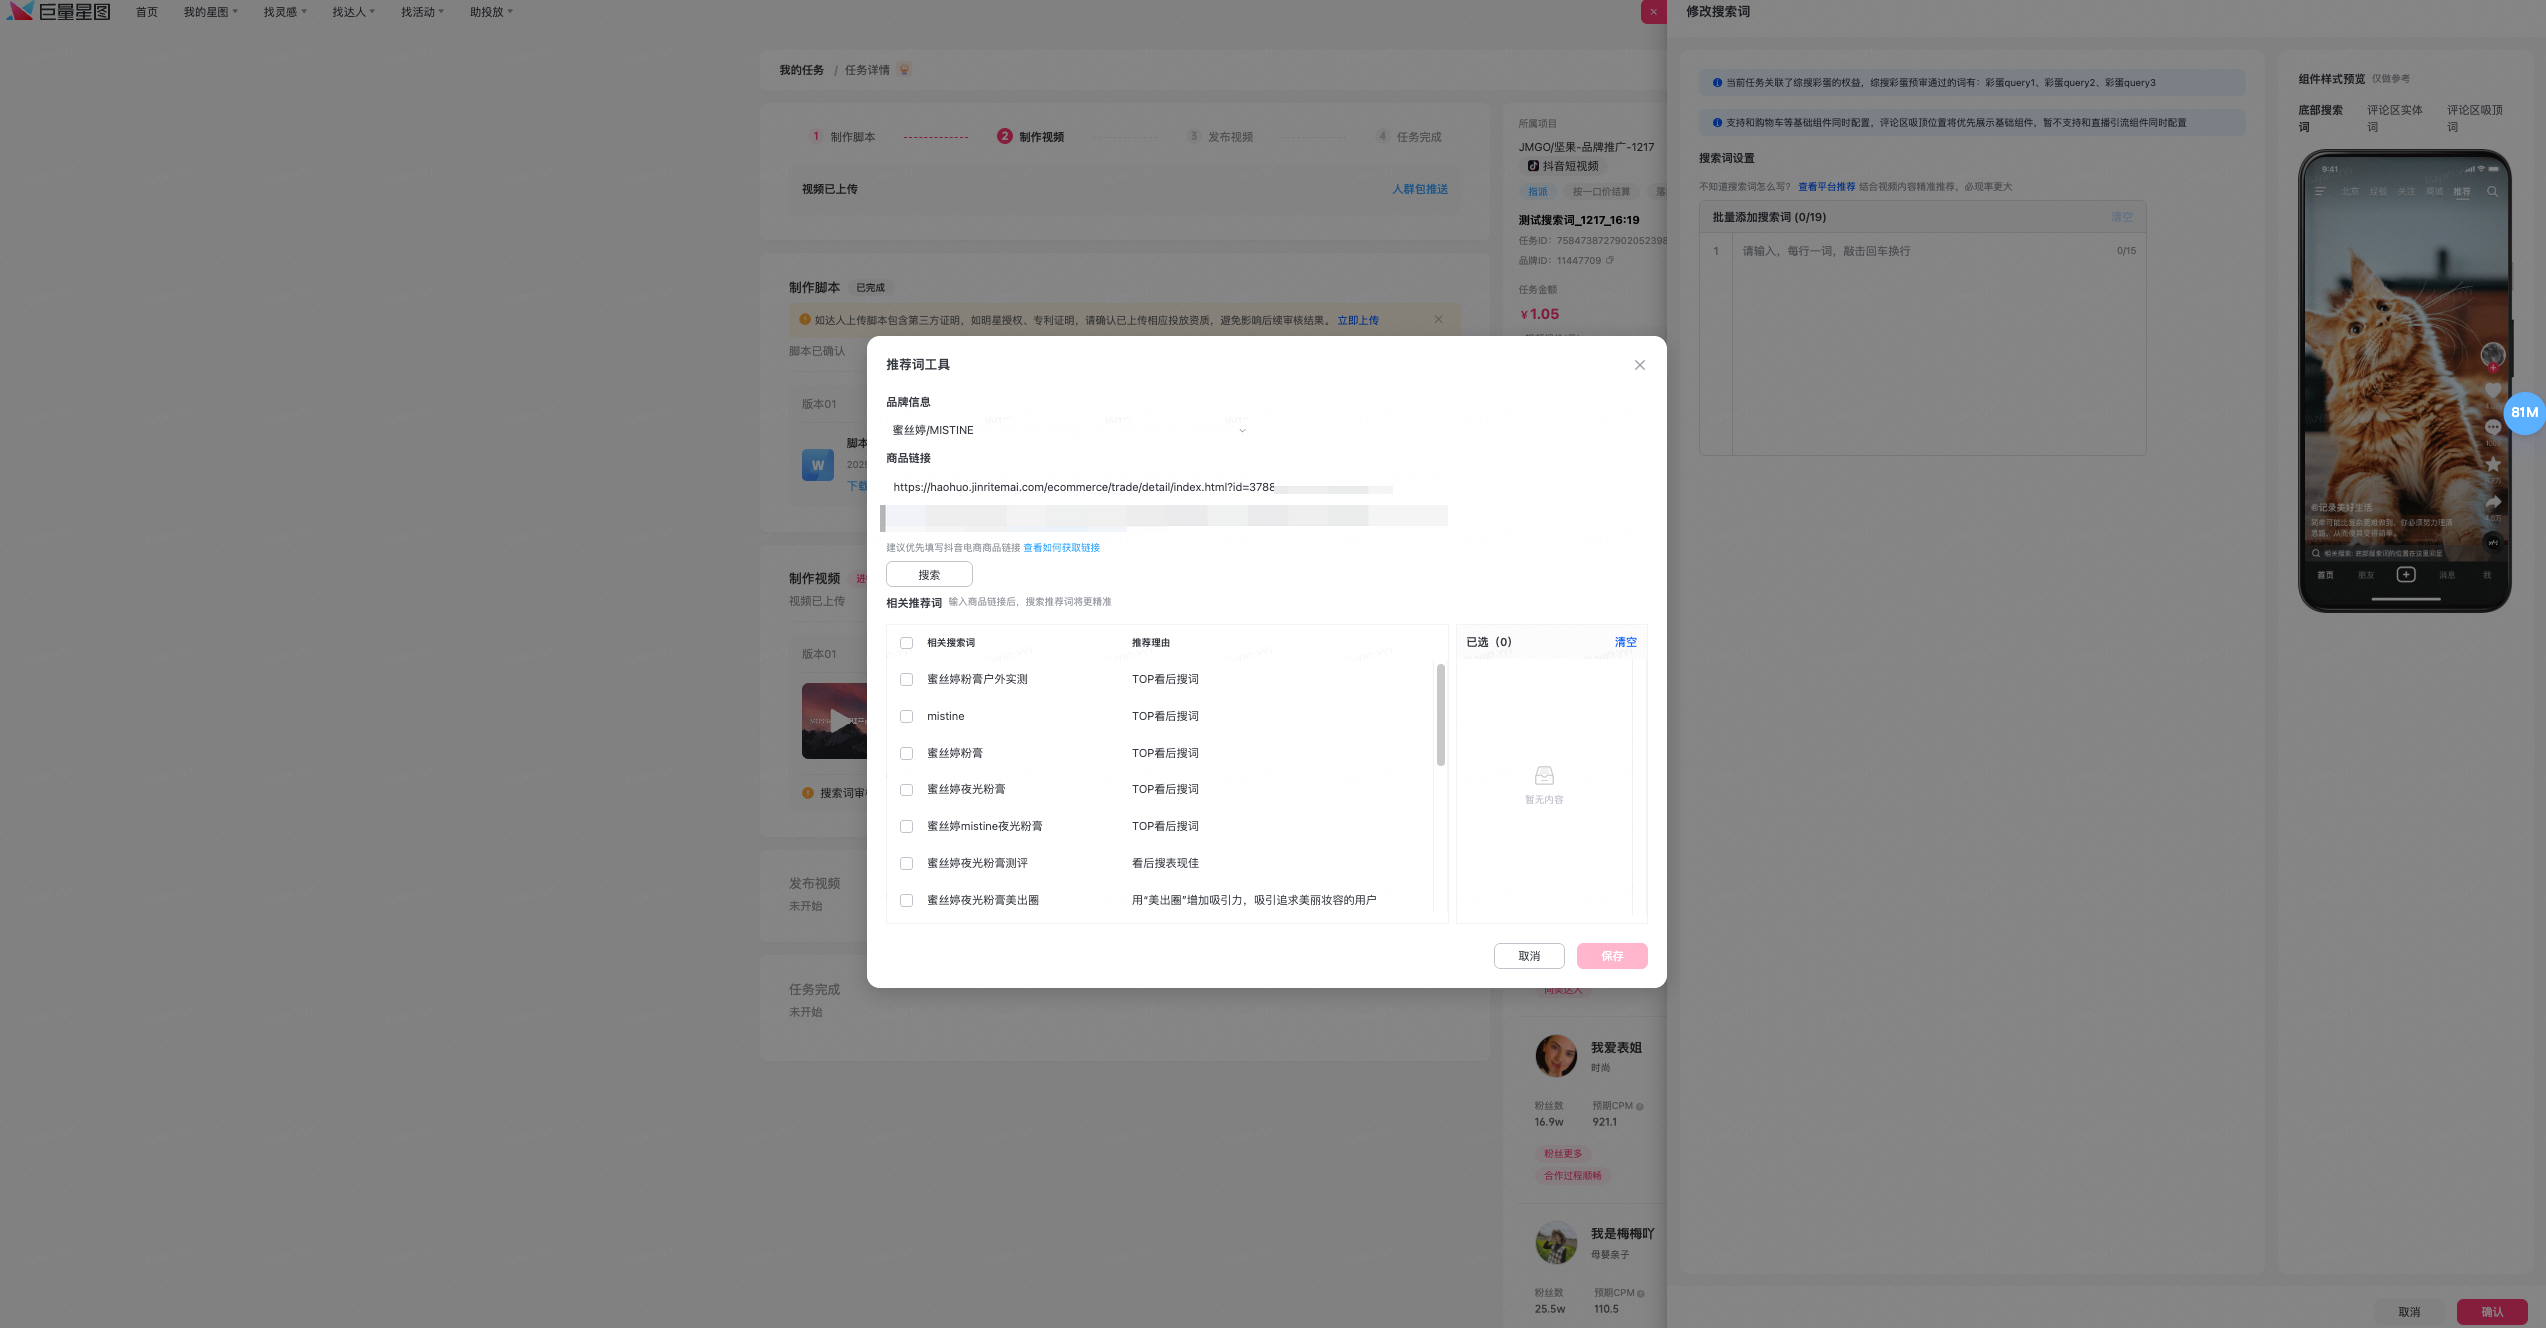Click the 巨量星图 logo

point(58,12)
